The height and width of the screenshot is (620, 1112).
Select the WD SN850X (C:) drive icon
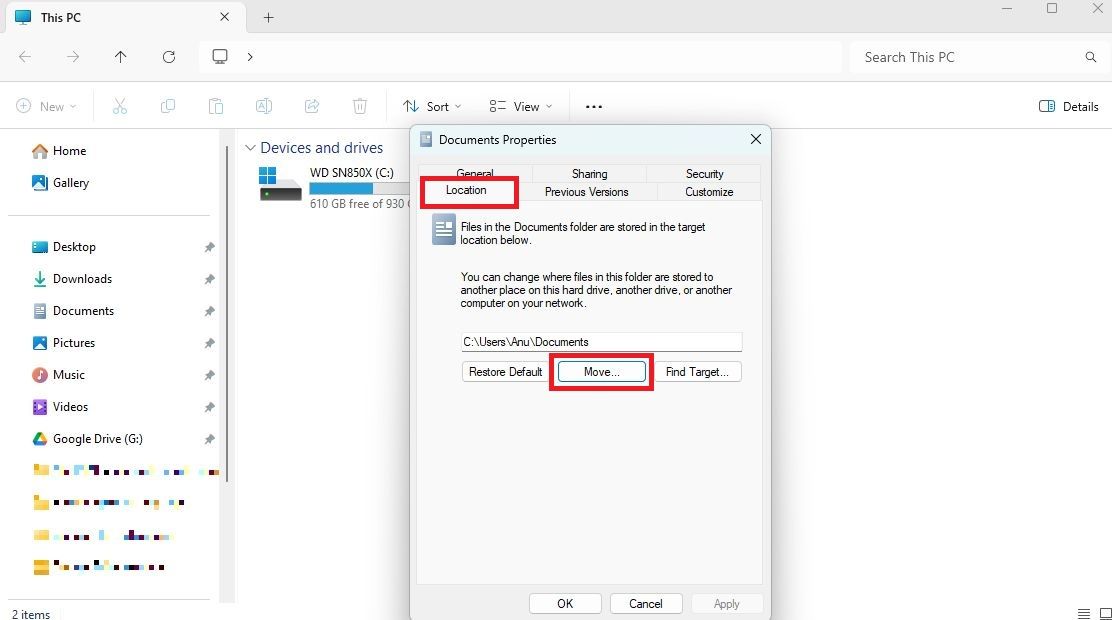280,184
